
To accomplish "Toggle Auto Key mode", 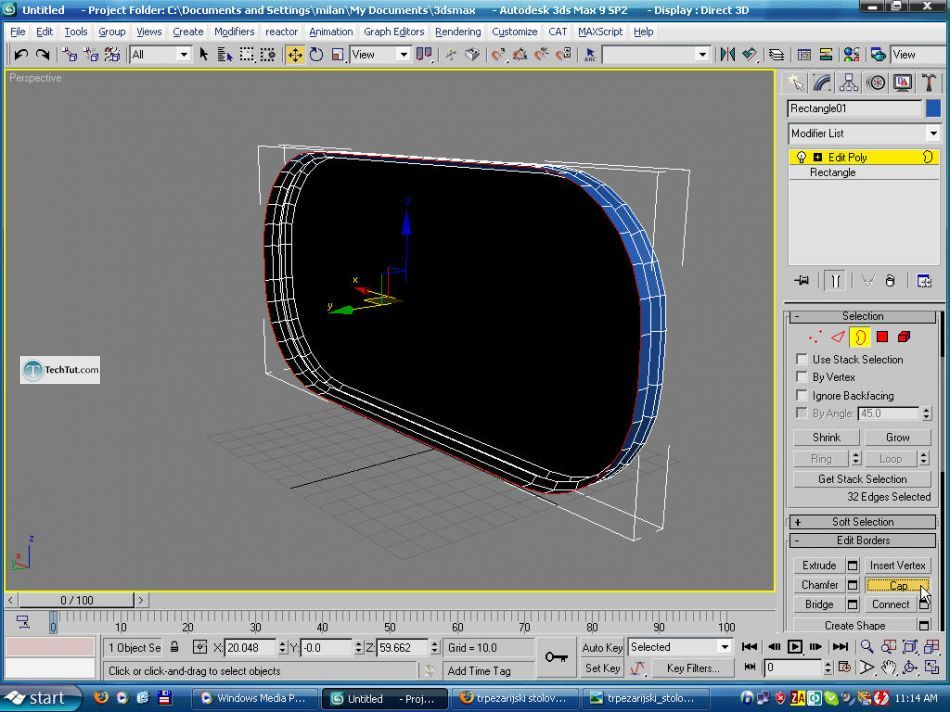I will tap(602, 647).
